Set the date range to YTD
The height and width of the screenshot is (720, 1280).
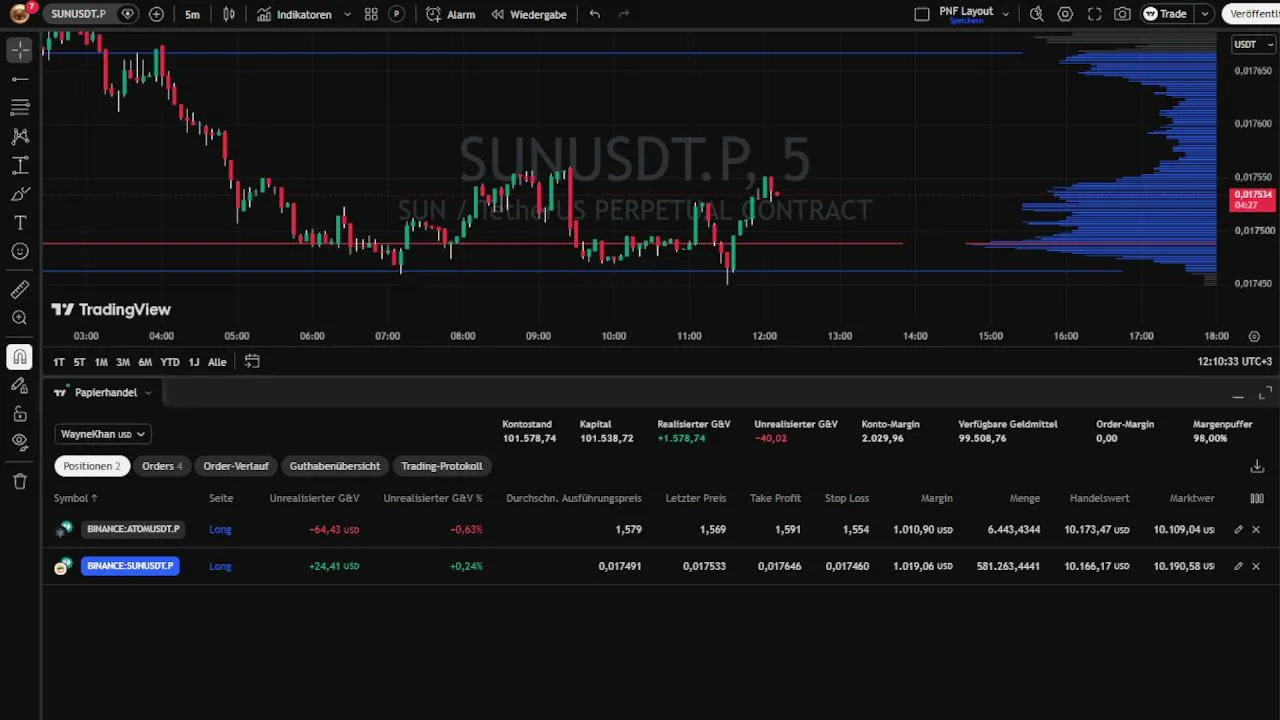click(x=170, y=362)
